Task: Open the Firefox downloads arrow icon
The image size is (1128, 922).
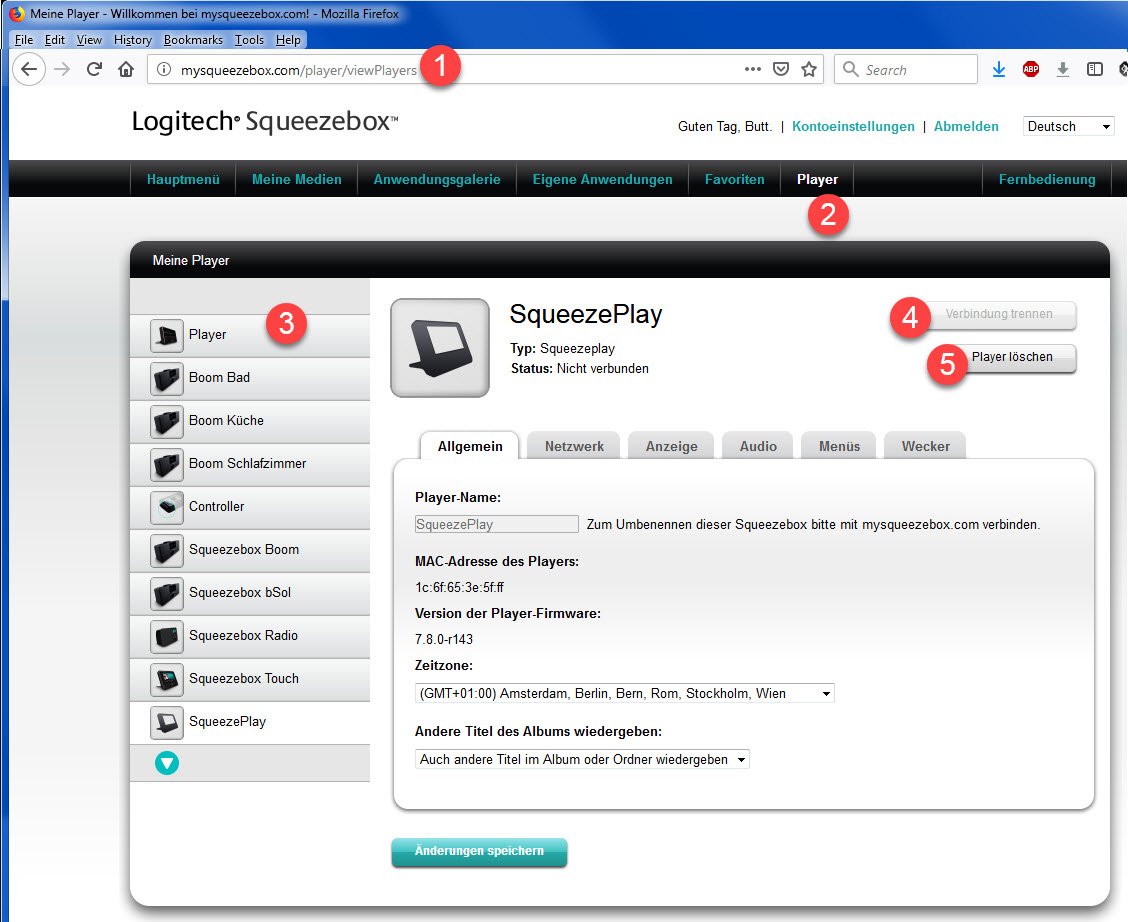Action: pyautogui.click(x=998, y=69)
